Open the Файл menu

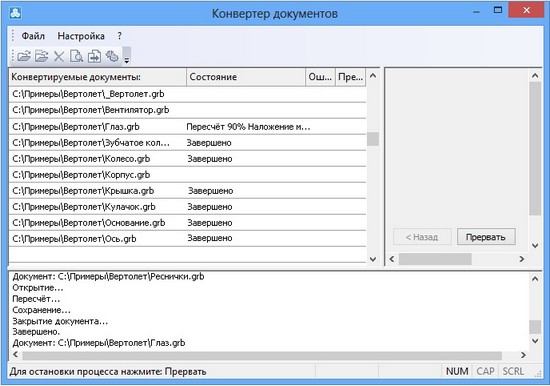coord(33,36)
